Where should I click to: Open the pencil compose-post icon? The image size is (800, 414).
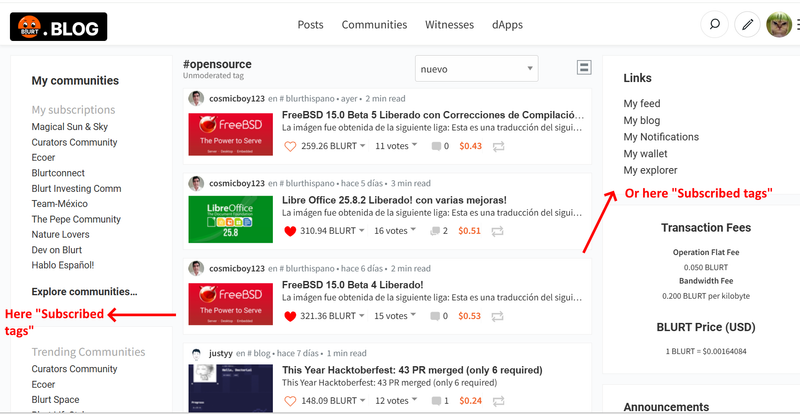coord(746,25)
